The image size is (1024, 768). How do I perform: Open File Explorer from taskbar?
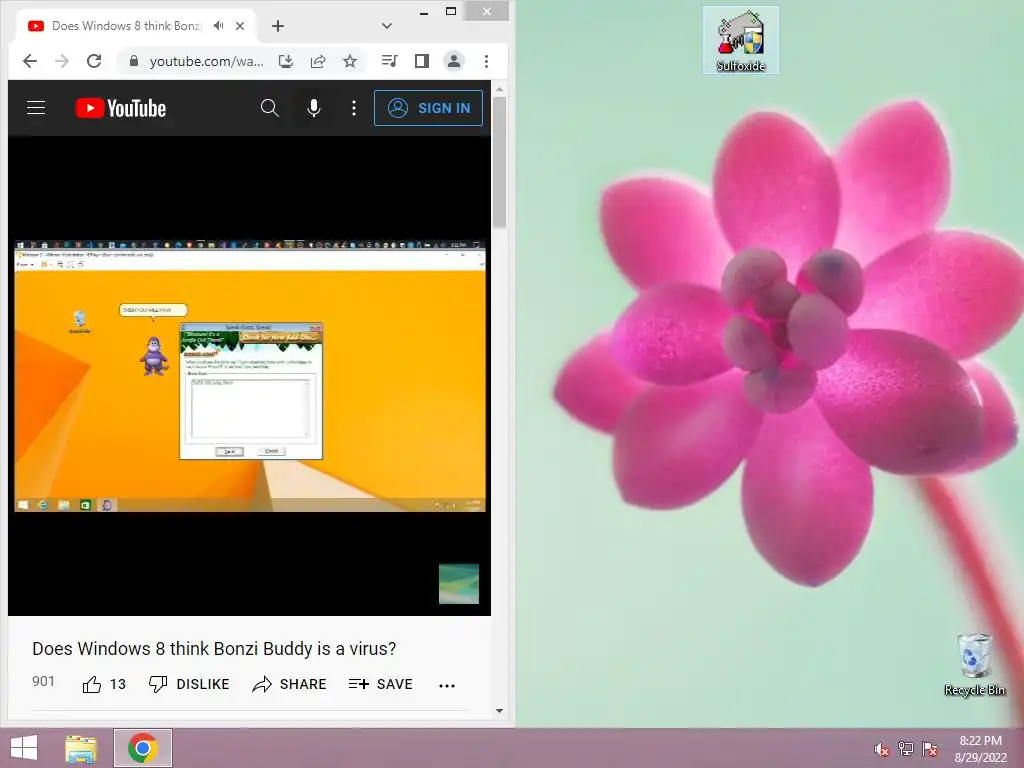81,748
